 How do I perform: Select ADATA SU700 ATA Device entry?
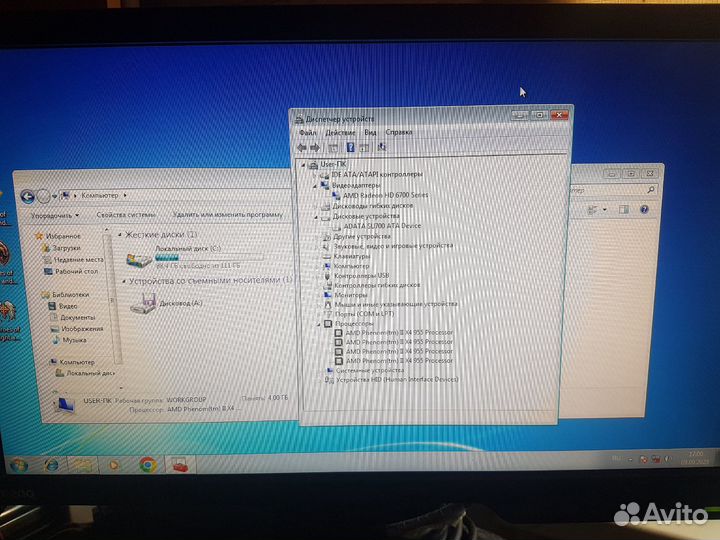(382, 226)
